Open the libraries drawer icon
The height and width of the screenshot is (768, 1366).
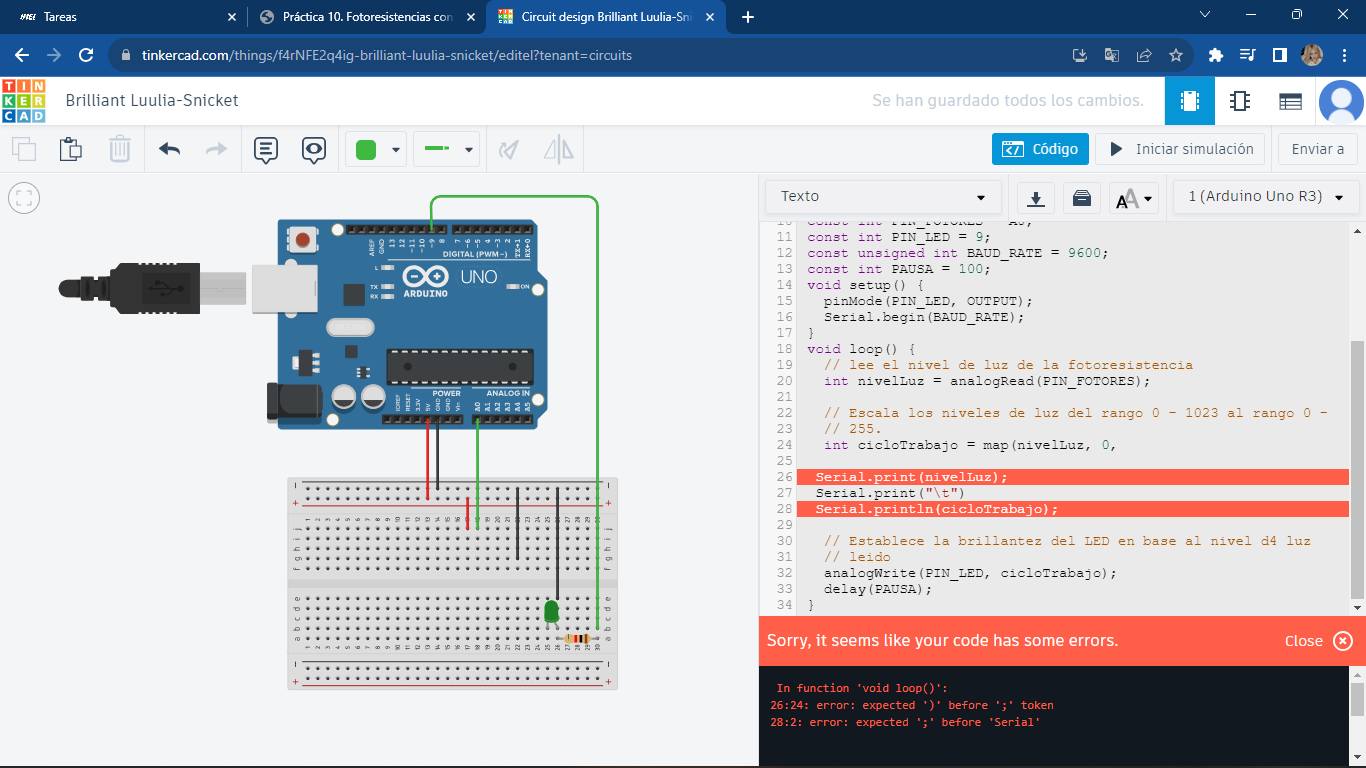pos(1081,198)
